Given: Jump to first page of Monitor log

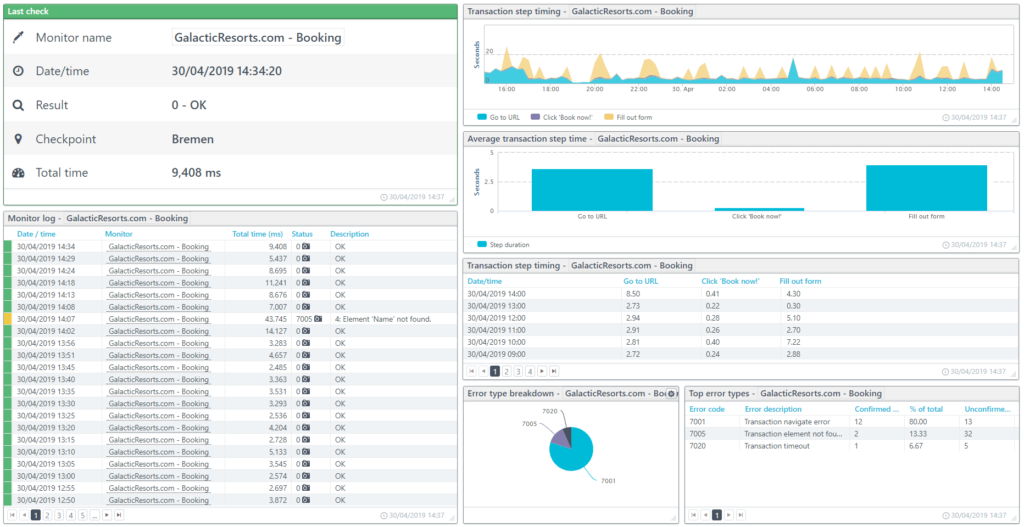Looking at the screenshot, I should point(12,515).
